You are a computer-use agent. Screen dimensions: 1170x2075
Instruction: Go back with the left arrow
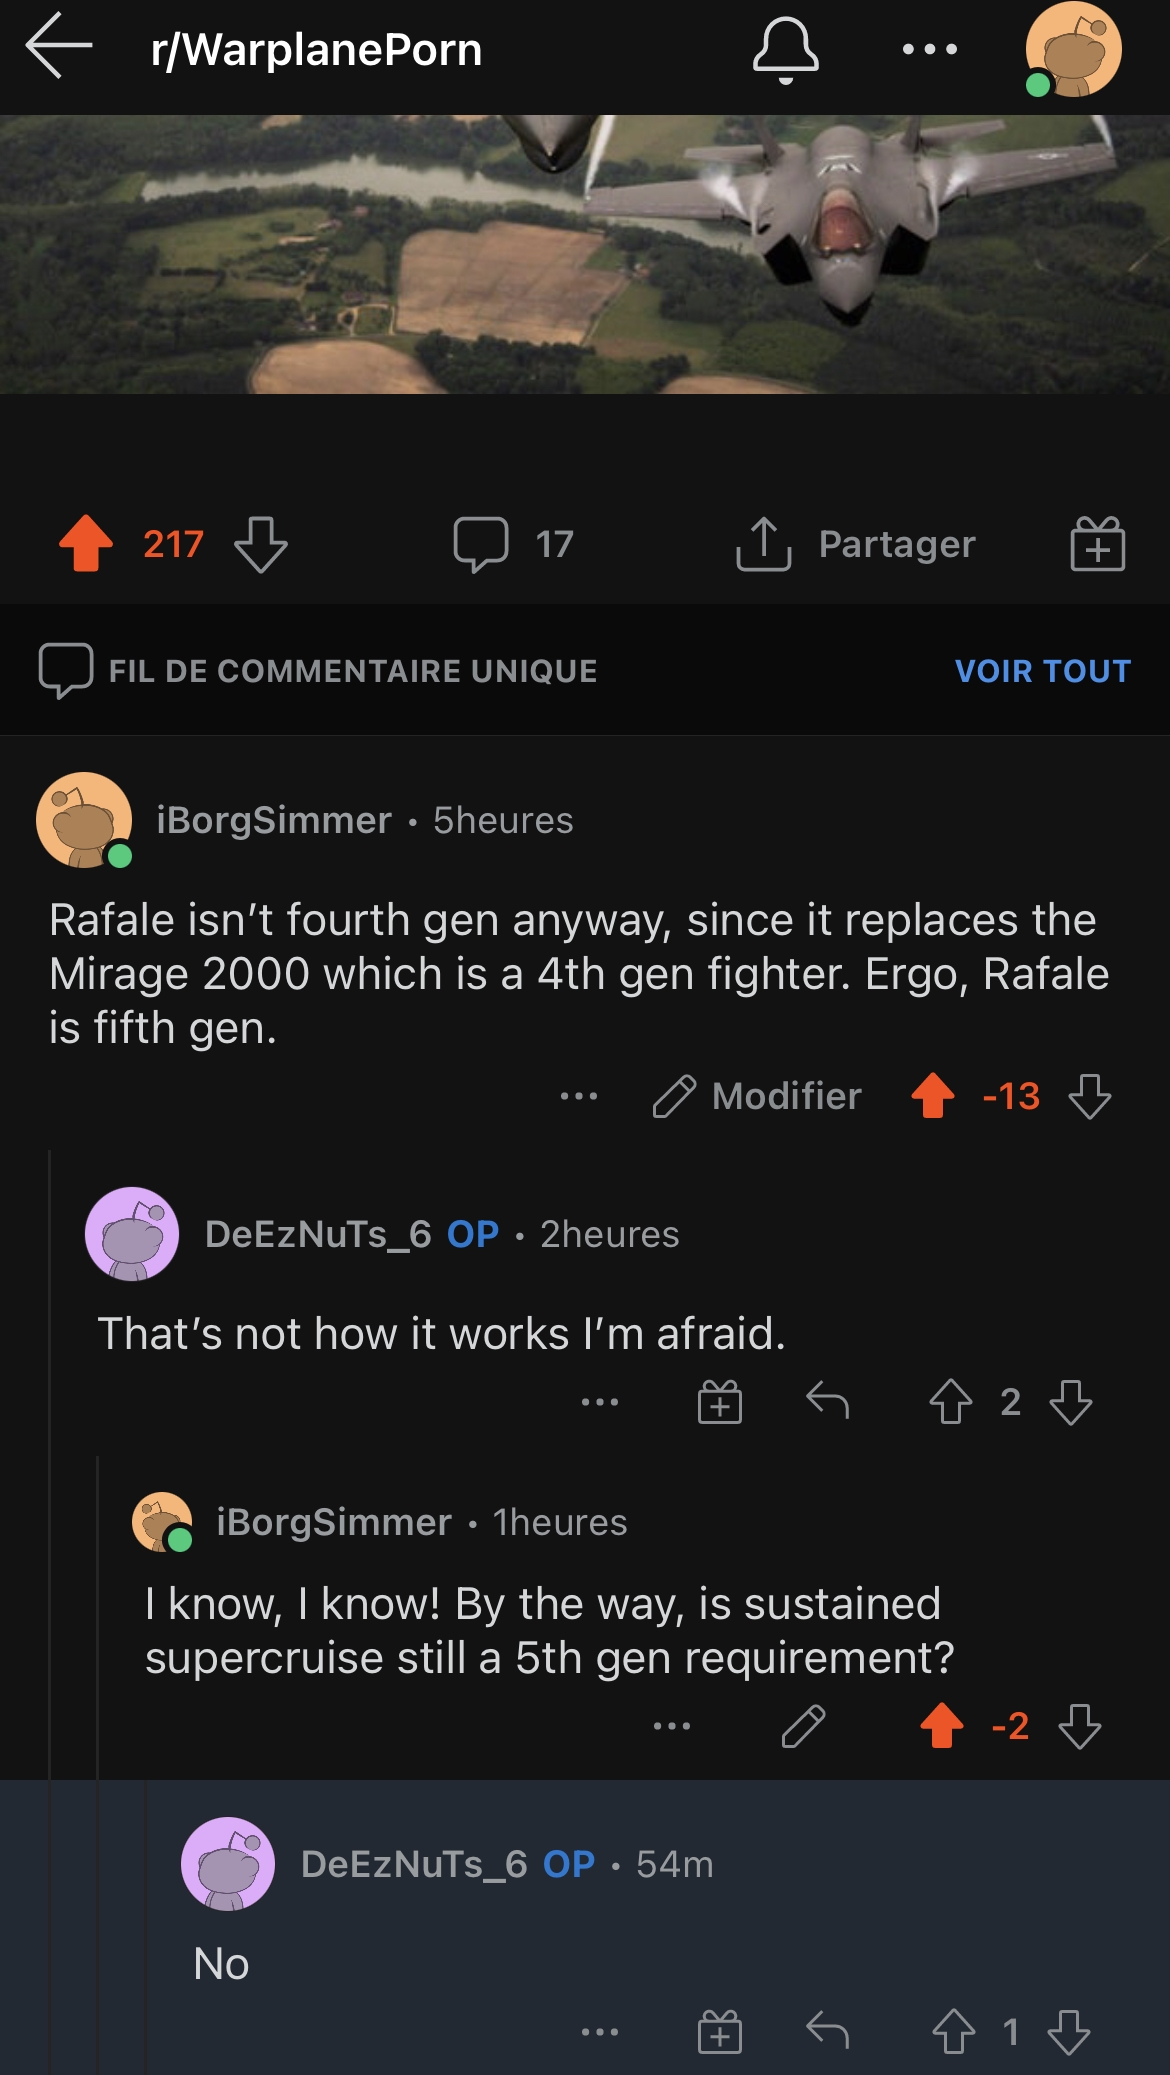(x=59, y=46)
